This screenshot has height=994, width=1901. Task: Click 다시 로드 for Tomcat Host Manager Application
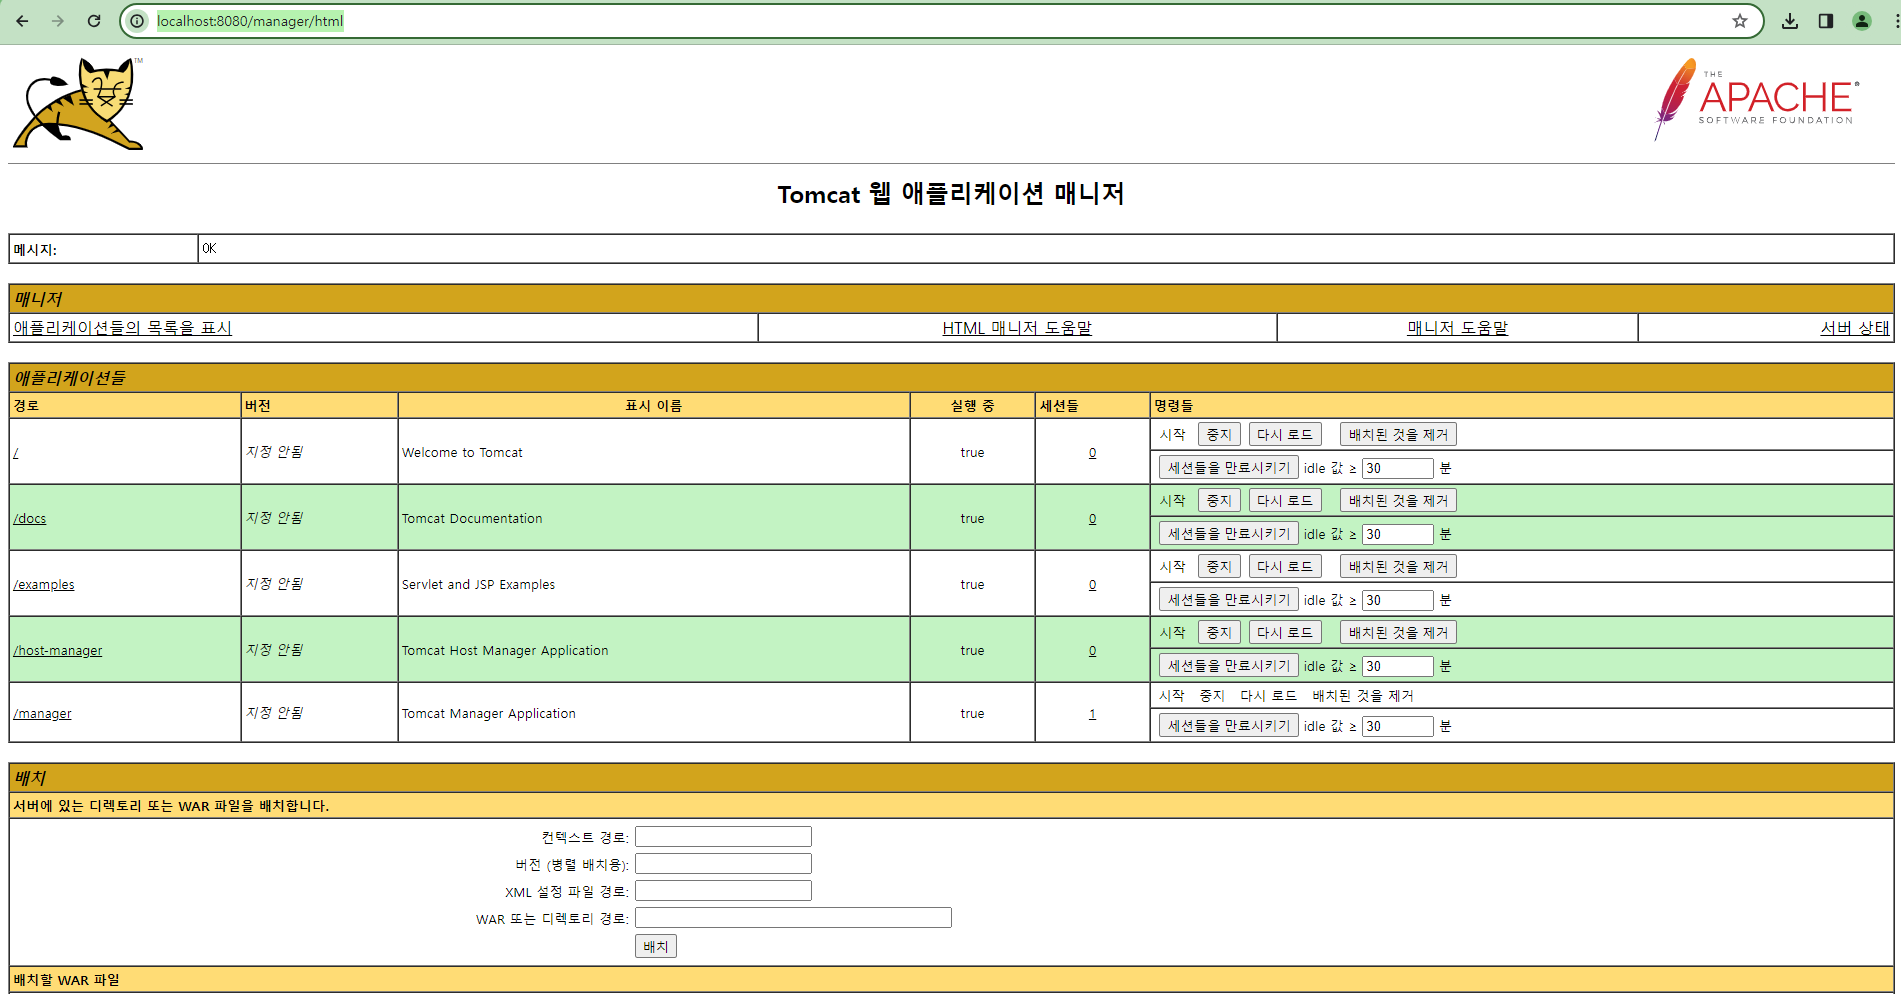click(1285, 633)
